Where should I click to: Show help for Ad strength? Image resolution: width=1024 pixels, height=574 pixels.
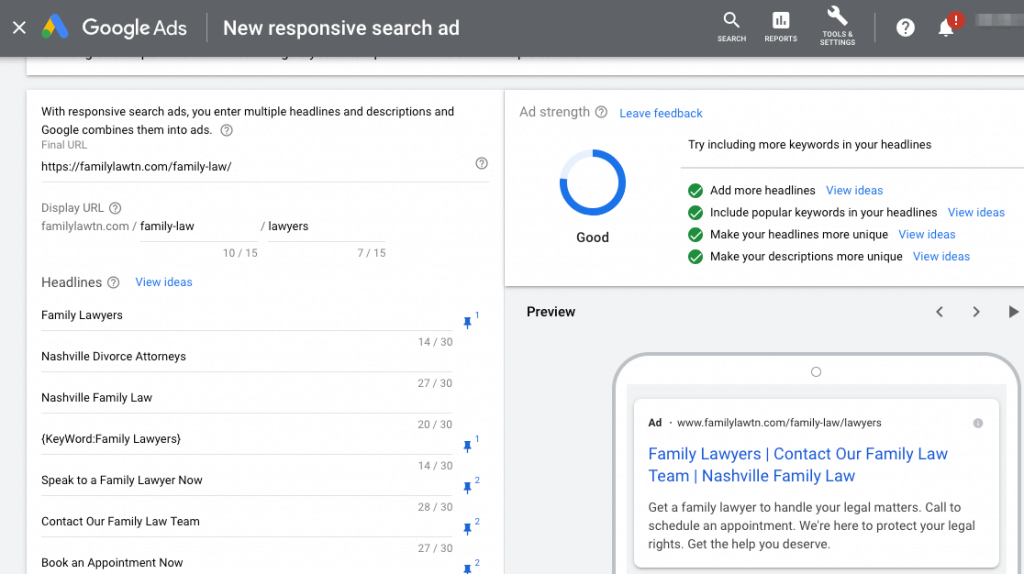[x=601, y=112]
